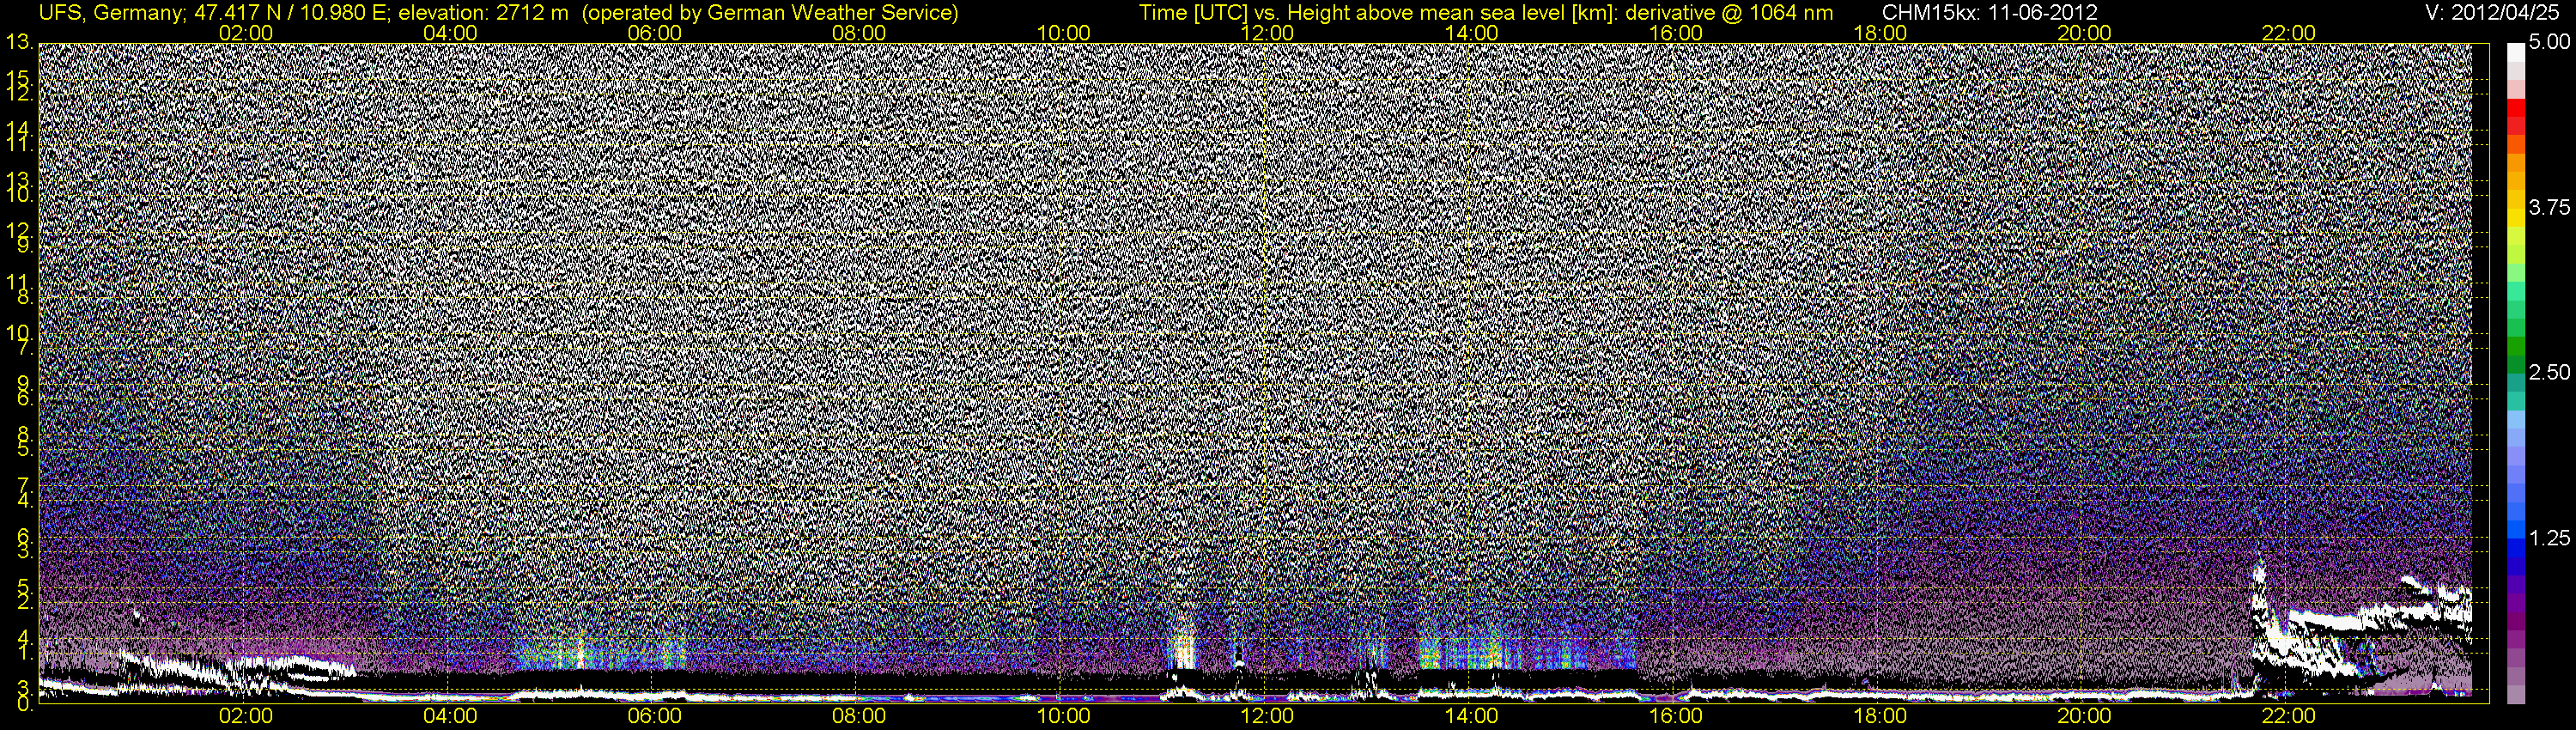The width and height of the screenshot is (2576, 730).
Task: Click the "12:00" label on the bottom time axis
Action: 1267,716
